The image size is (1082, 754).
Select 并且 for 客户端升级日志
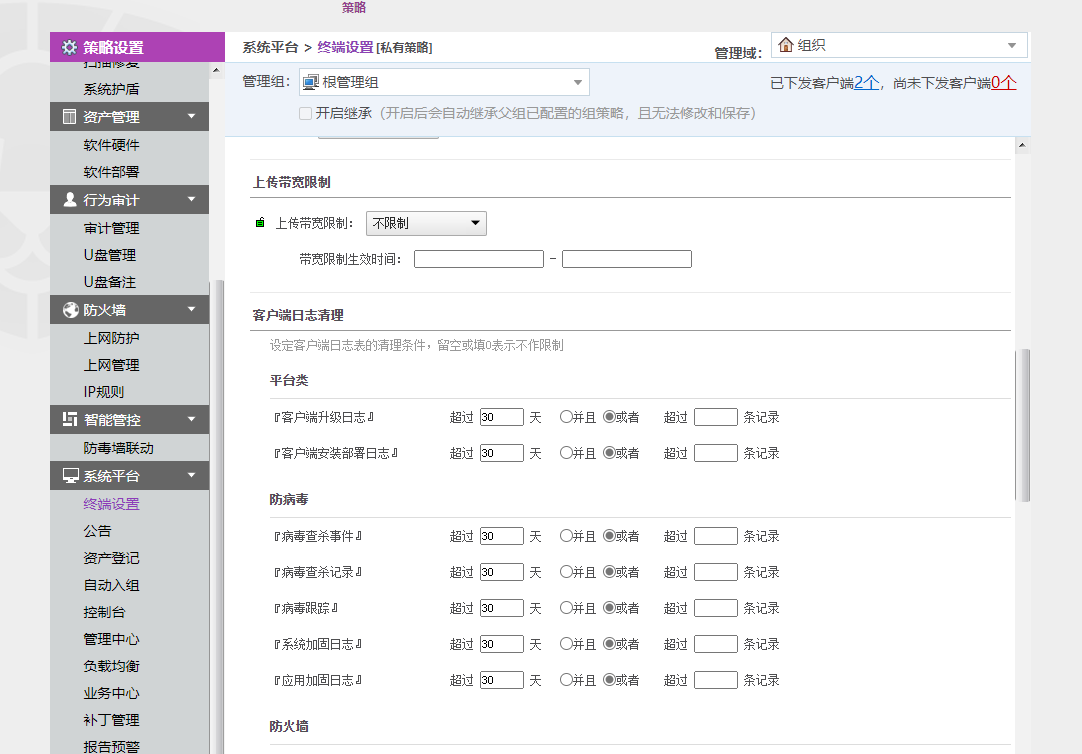pos(566,417)
